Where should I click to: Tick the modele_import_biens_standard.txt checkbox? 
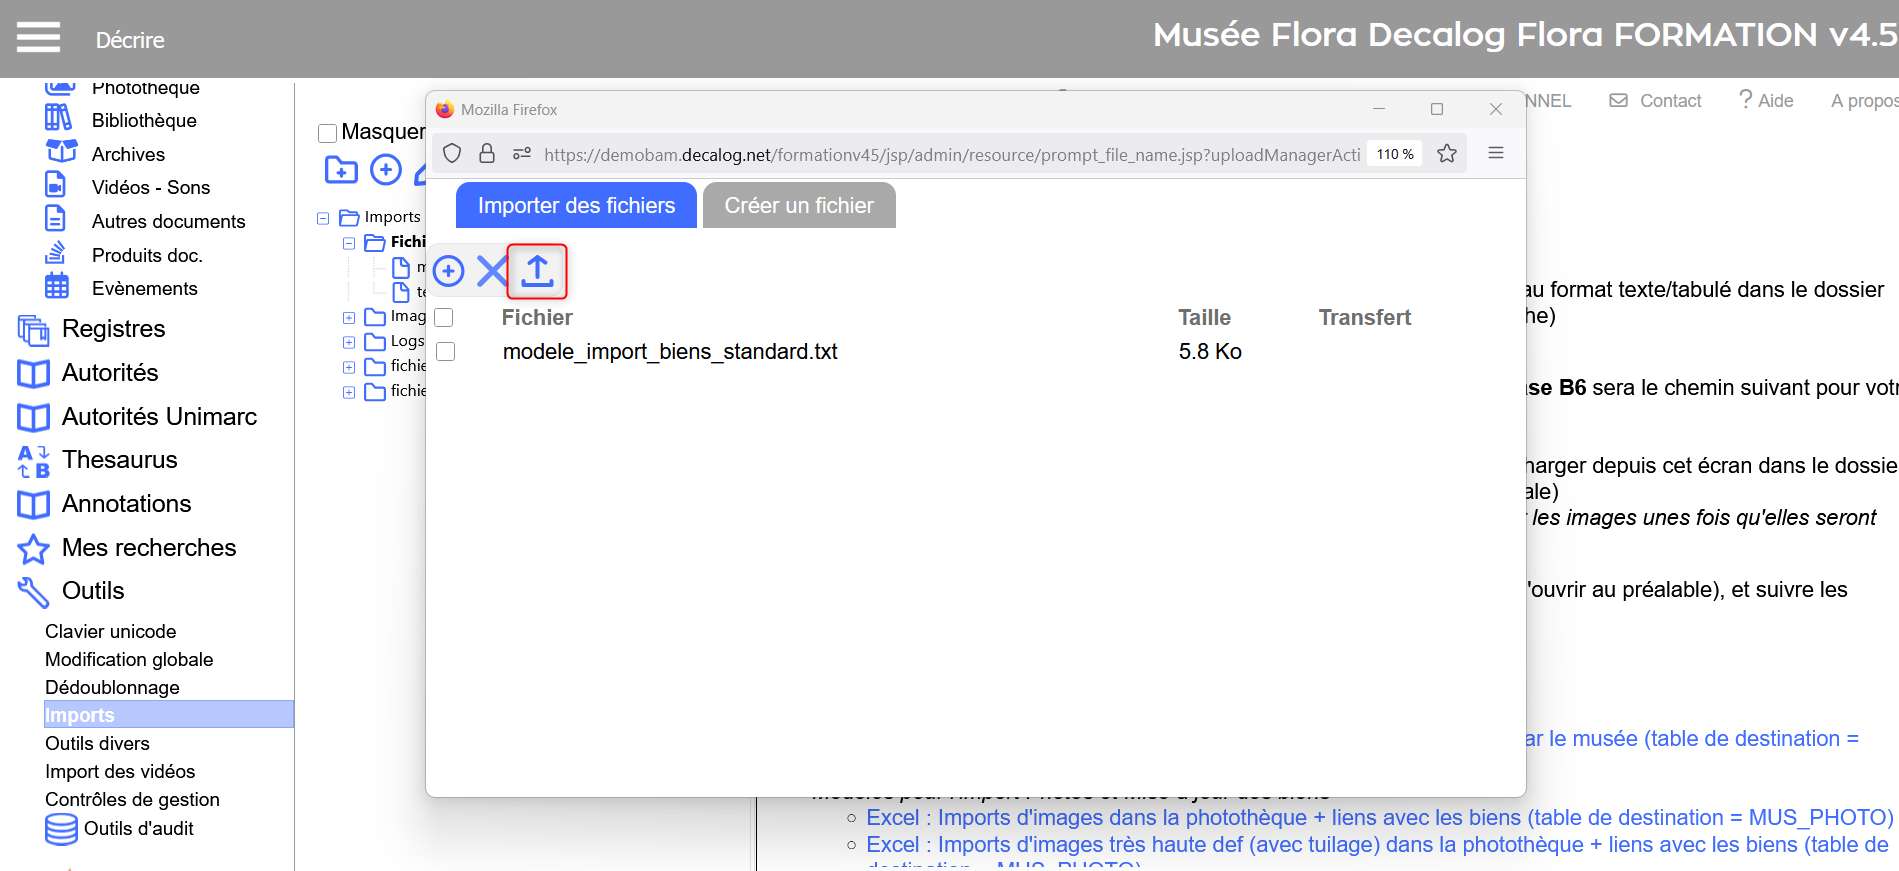click(x=446, y=352)
